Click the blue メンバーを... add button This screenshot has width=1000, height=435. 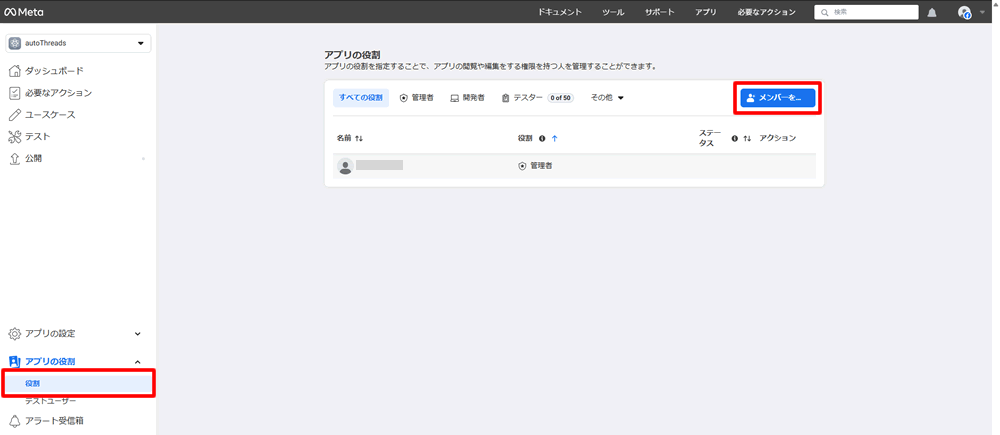(778, 98)
